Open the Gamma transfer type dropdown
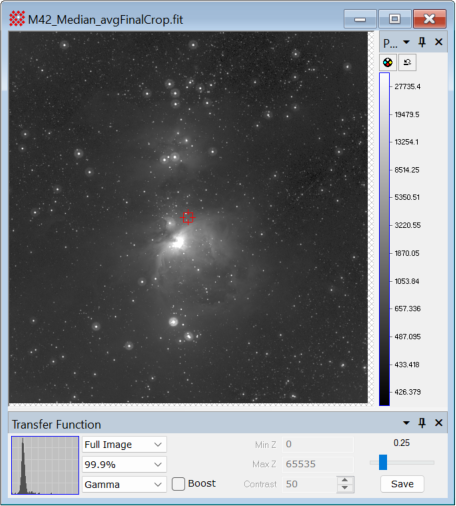456x506 pixels. [124, 484]
